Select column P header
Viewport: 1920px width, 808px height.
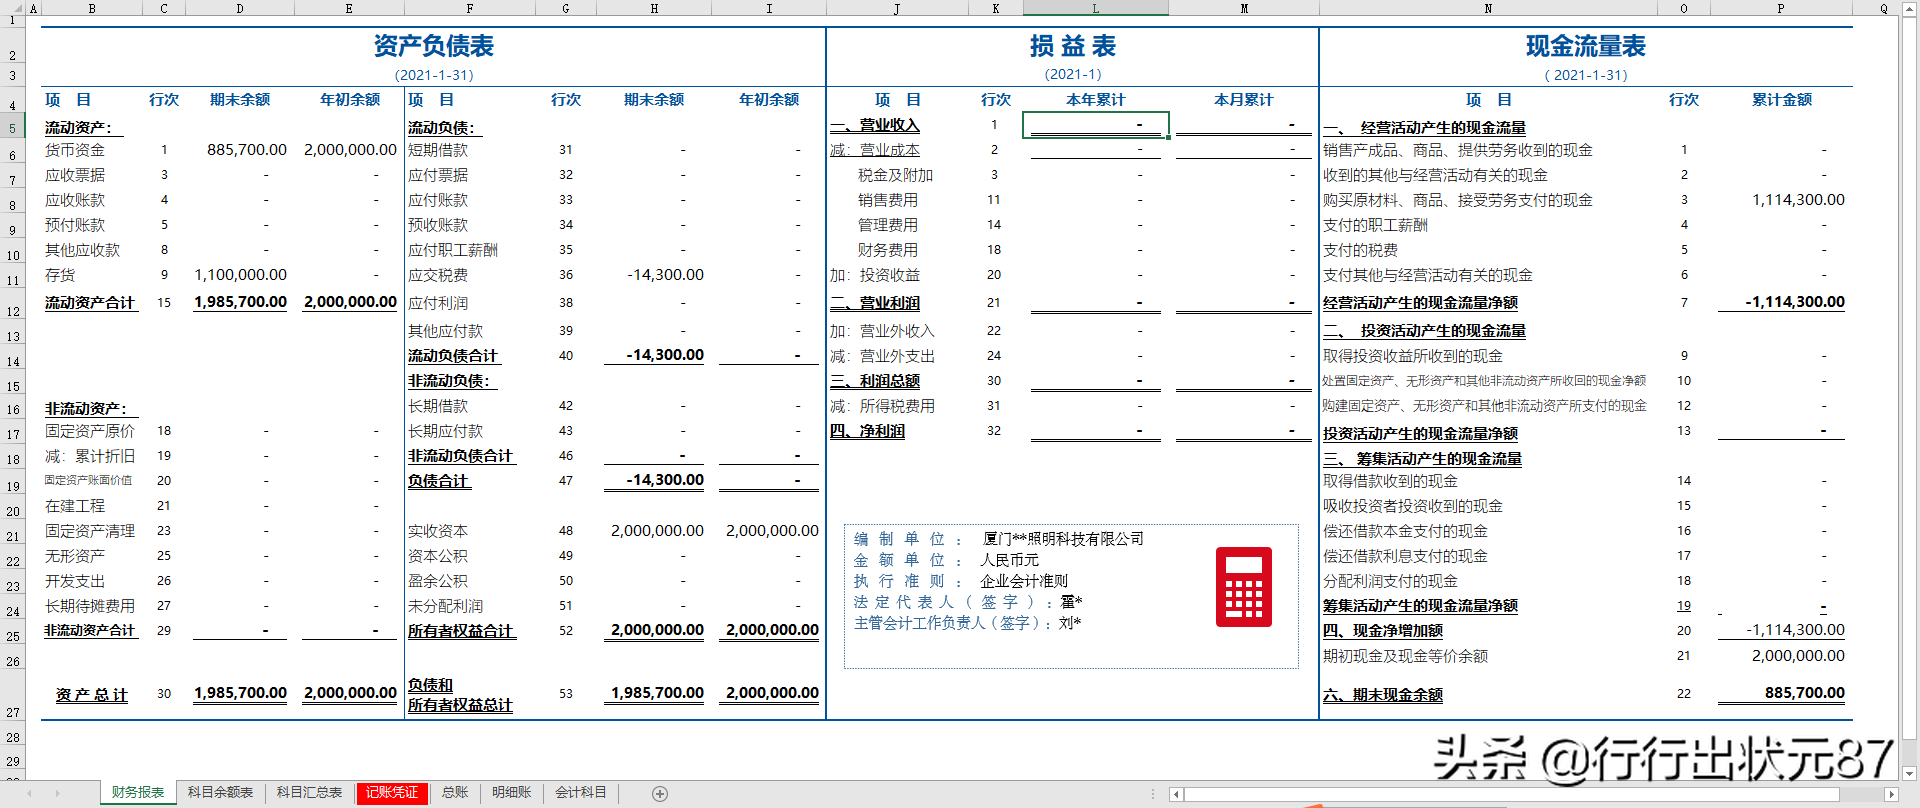click(x=1781, y=8)
